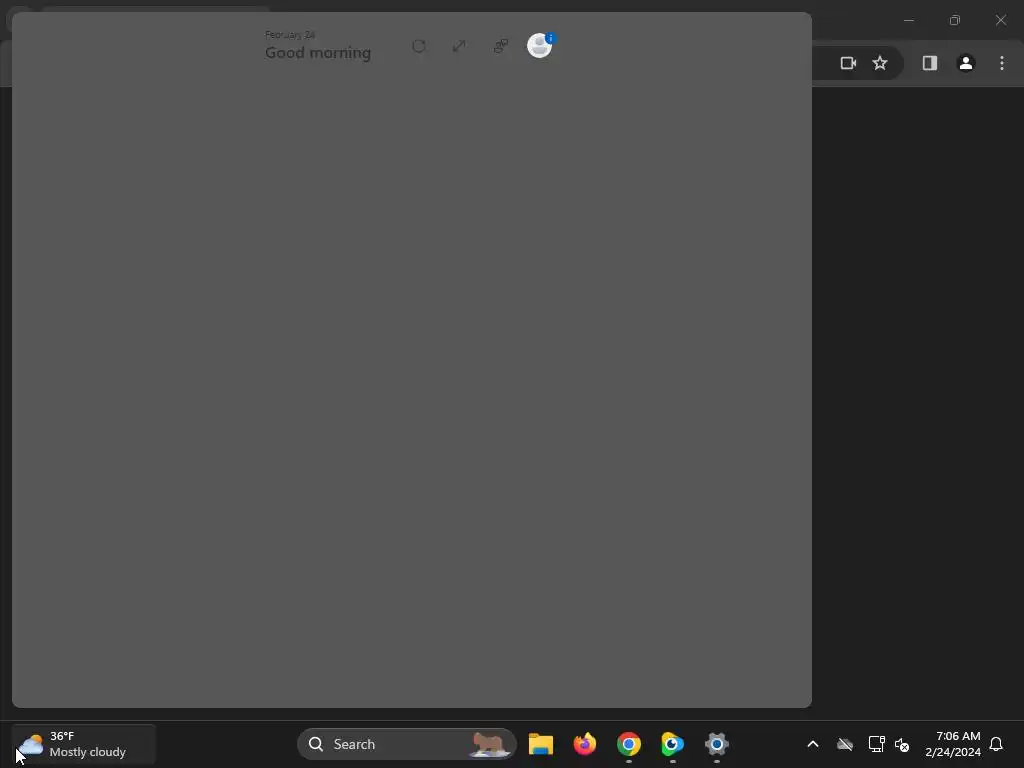Click the muted volume tray icon
Viewport: 1024px width, 768px height.
coord(902,744)
